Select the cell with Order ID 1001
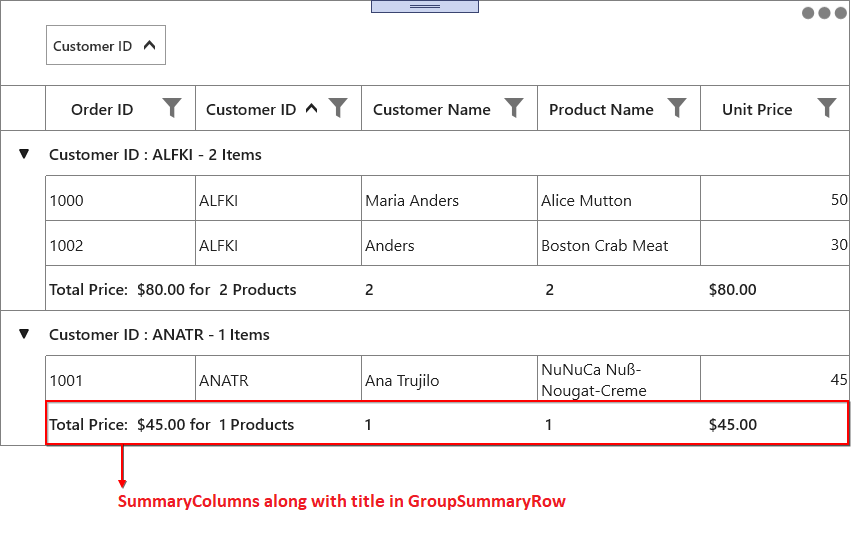Viewport: 851px width, 544px height. tap(120, 378)
